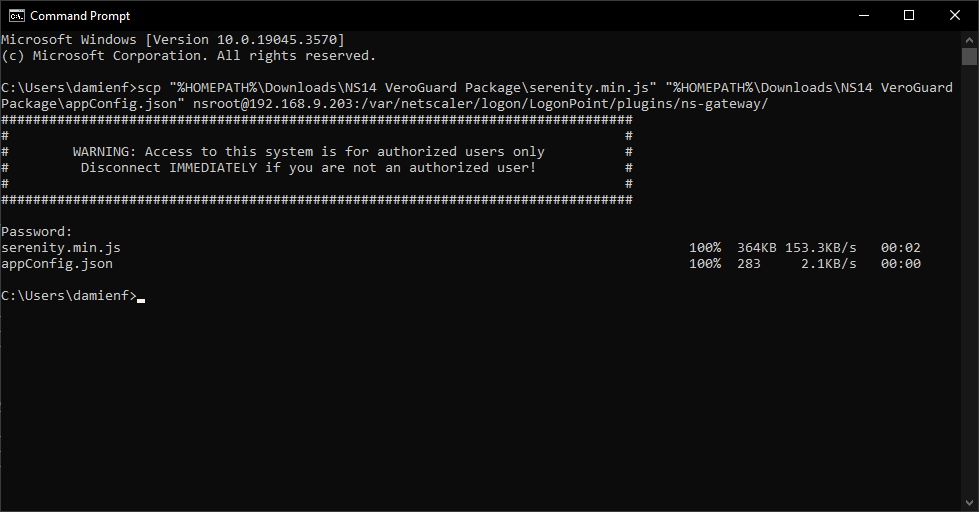This screenshot has height=512, width=979.
Task: Click the Command Prompt system menu icon
Action: (x=15, y=15)
